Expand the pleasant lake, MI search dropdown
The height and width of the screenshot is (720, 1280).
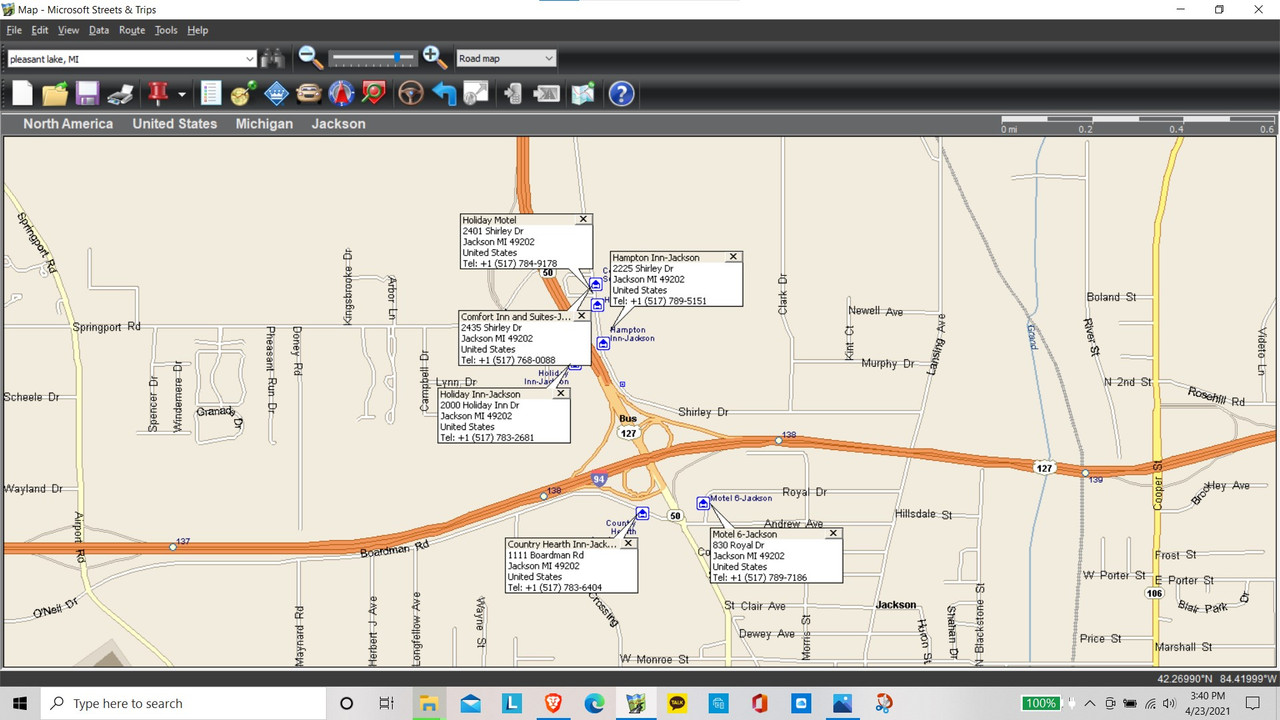[249, 59]
